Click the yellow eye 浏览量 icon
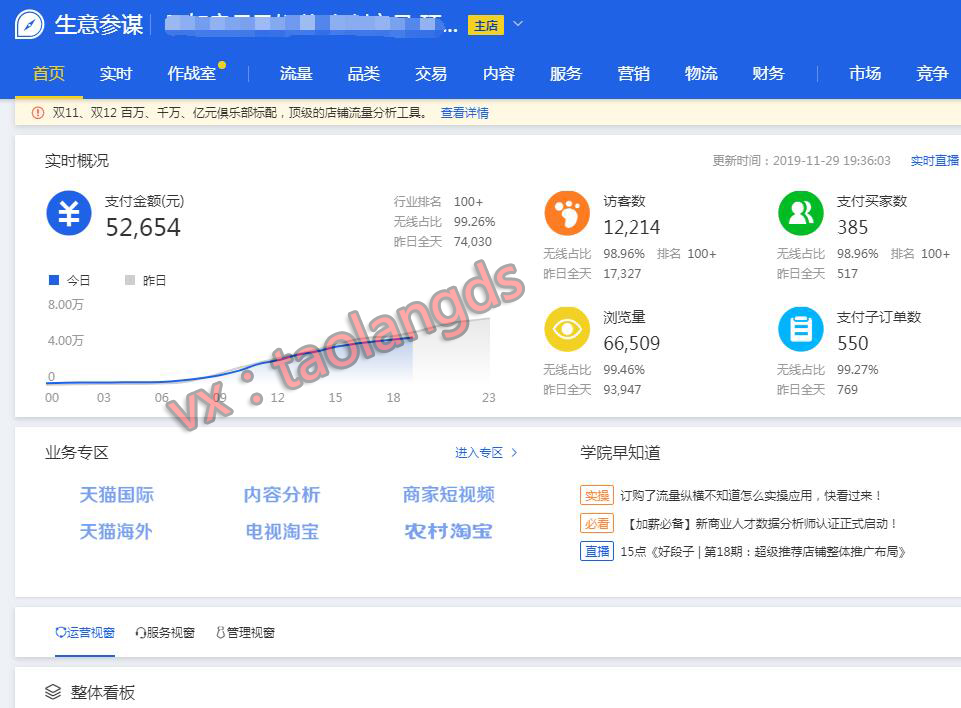 click(567, 329)
